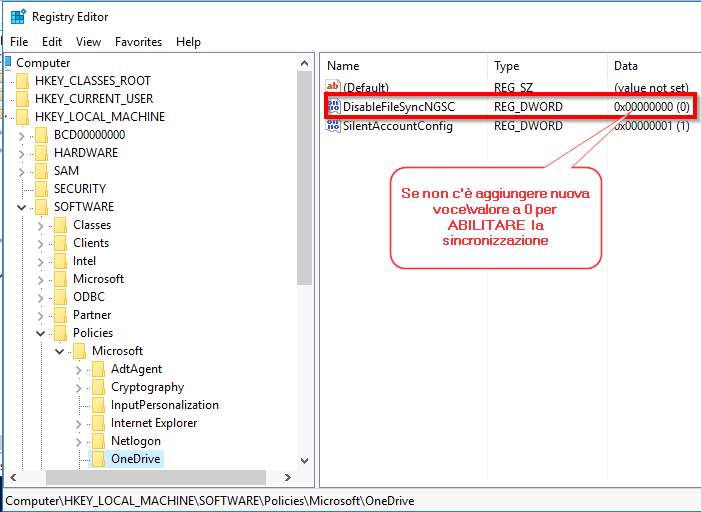The image size is (701, 512).
Task: Expand the Partner key
Action: coord(40,316)
